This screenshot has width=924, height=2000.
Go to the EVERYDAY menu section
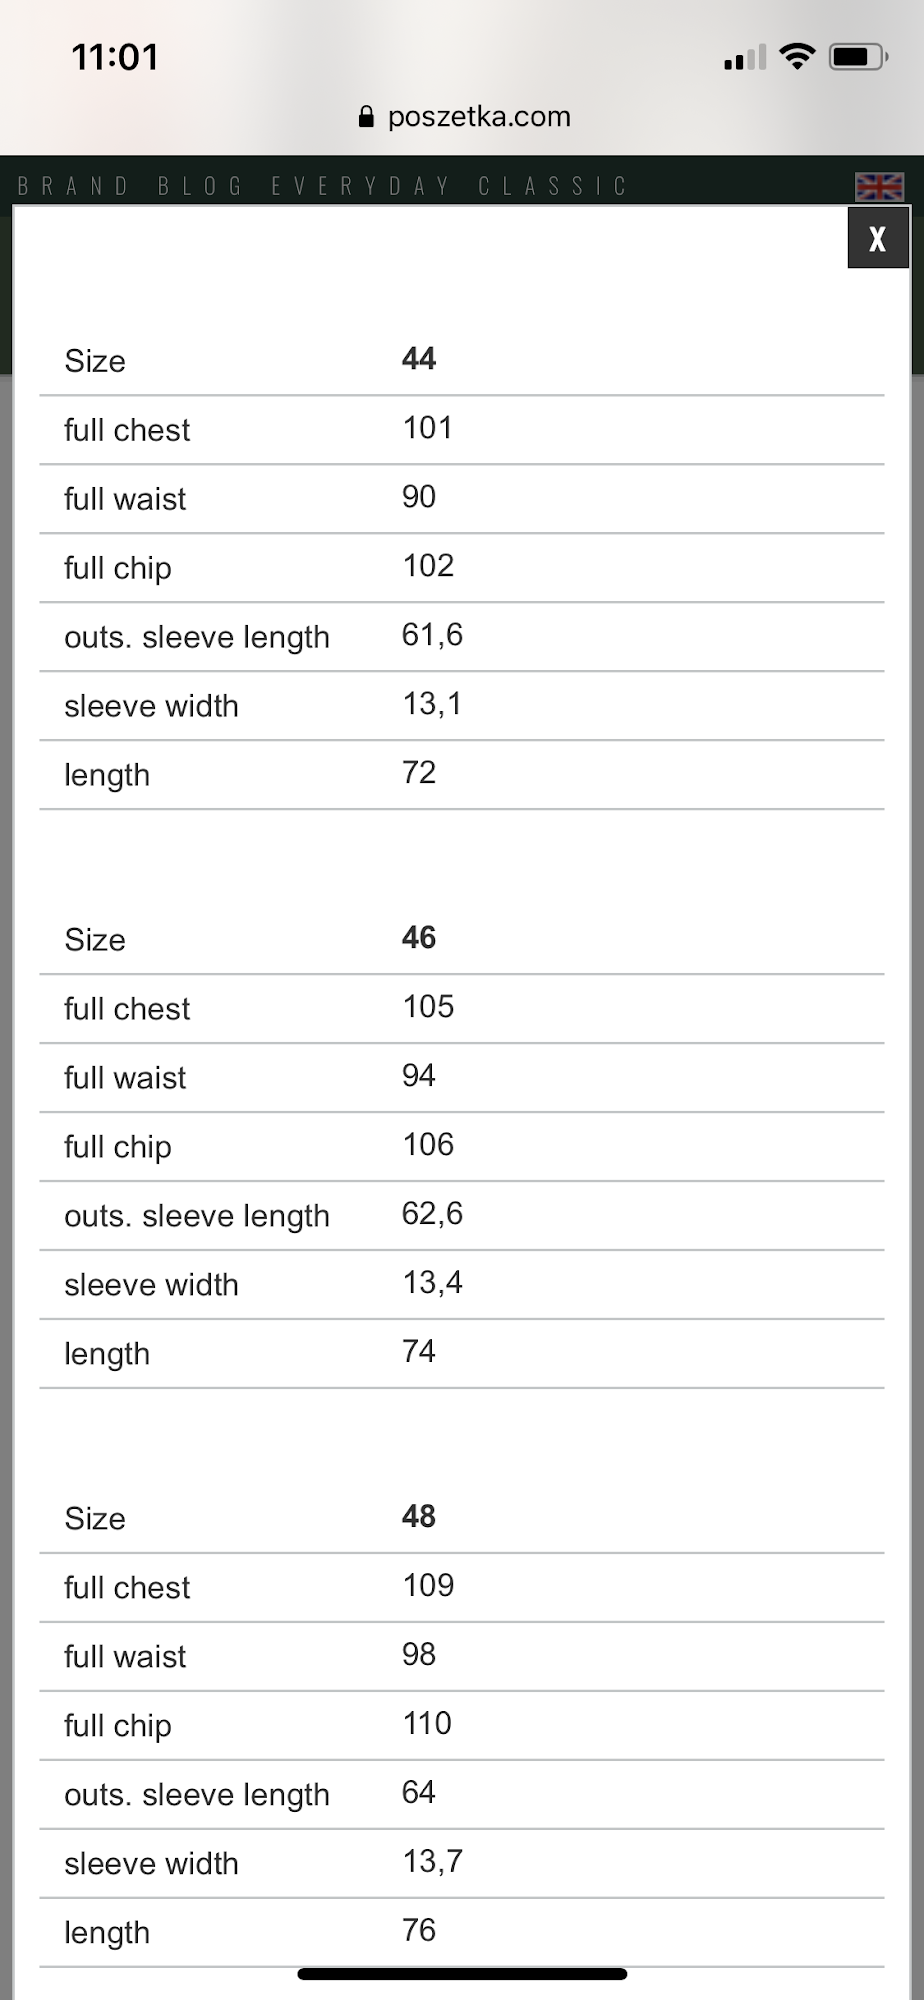coord(361,186)
